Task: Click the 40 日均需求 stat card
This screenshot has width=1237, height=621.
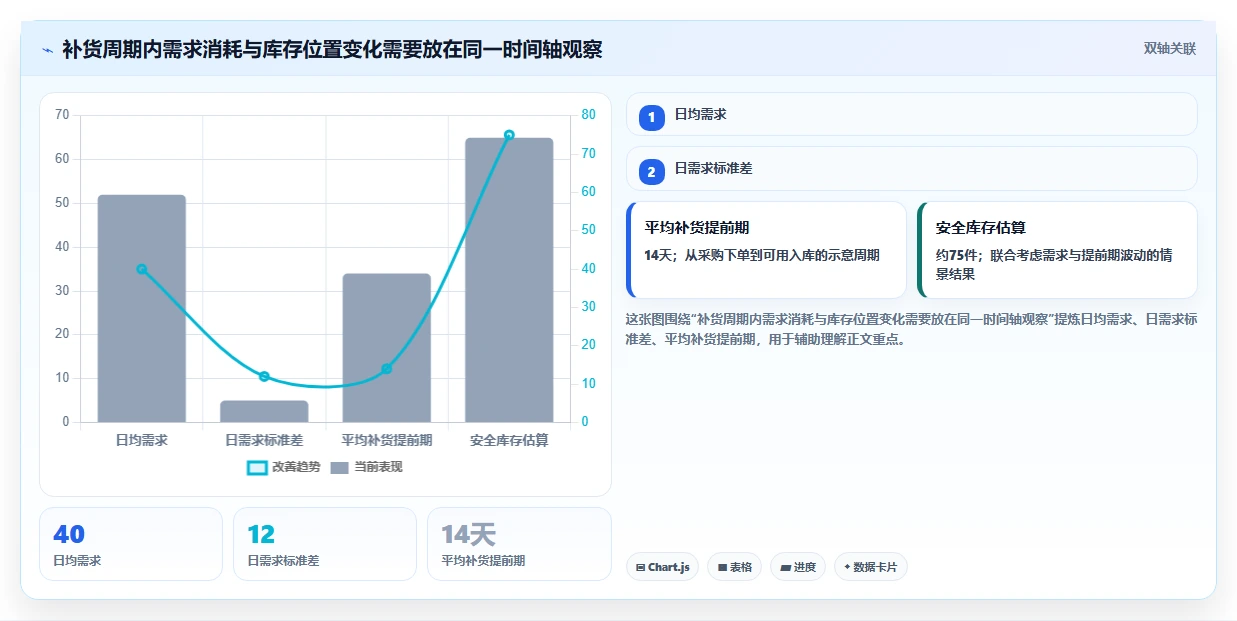Action: (x=131, y=544)
